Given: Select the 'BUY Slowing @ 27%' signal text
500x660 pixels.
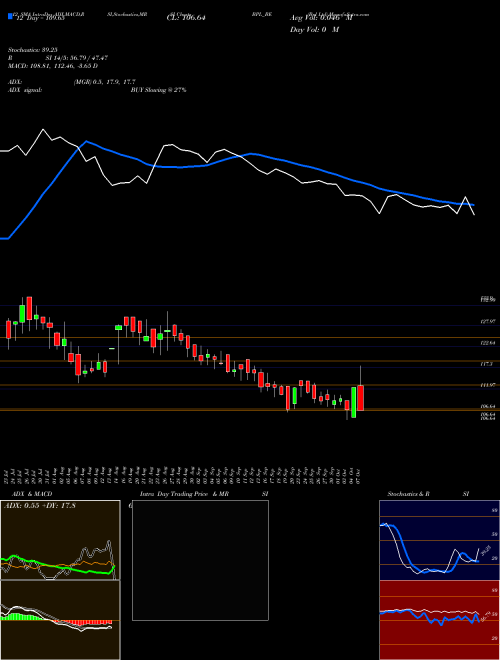Looking at the screenshot, I should [x=158, y=90].
